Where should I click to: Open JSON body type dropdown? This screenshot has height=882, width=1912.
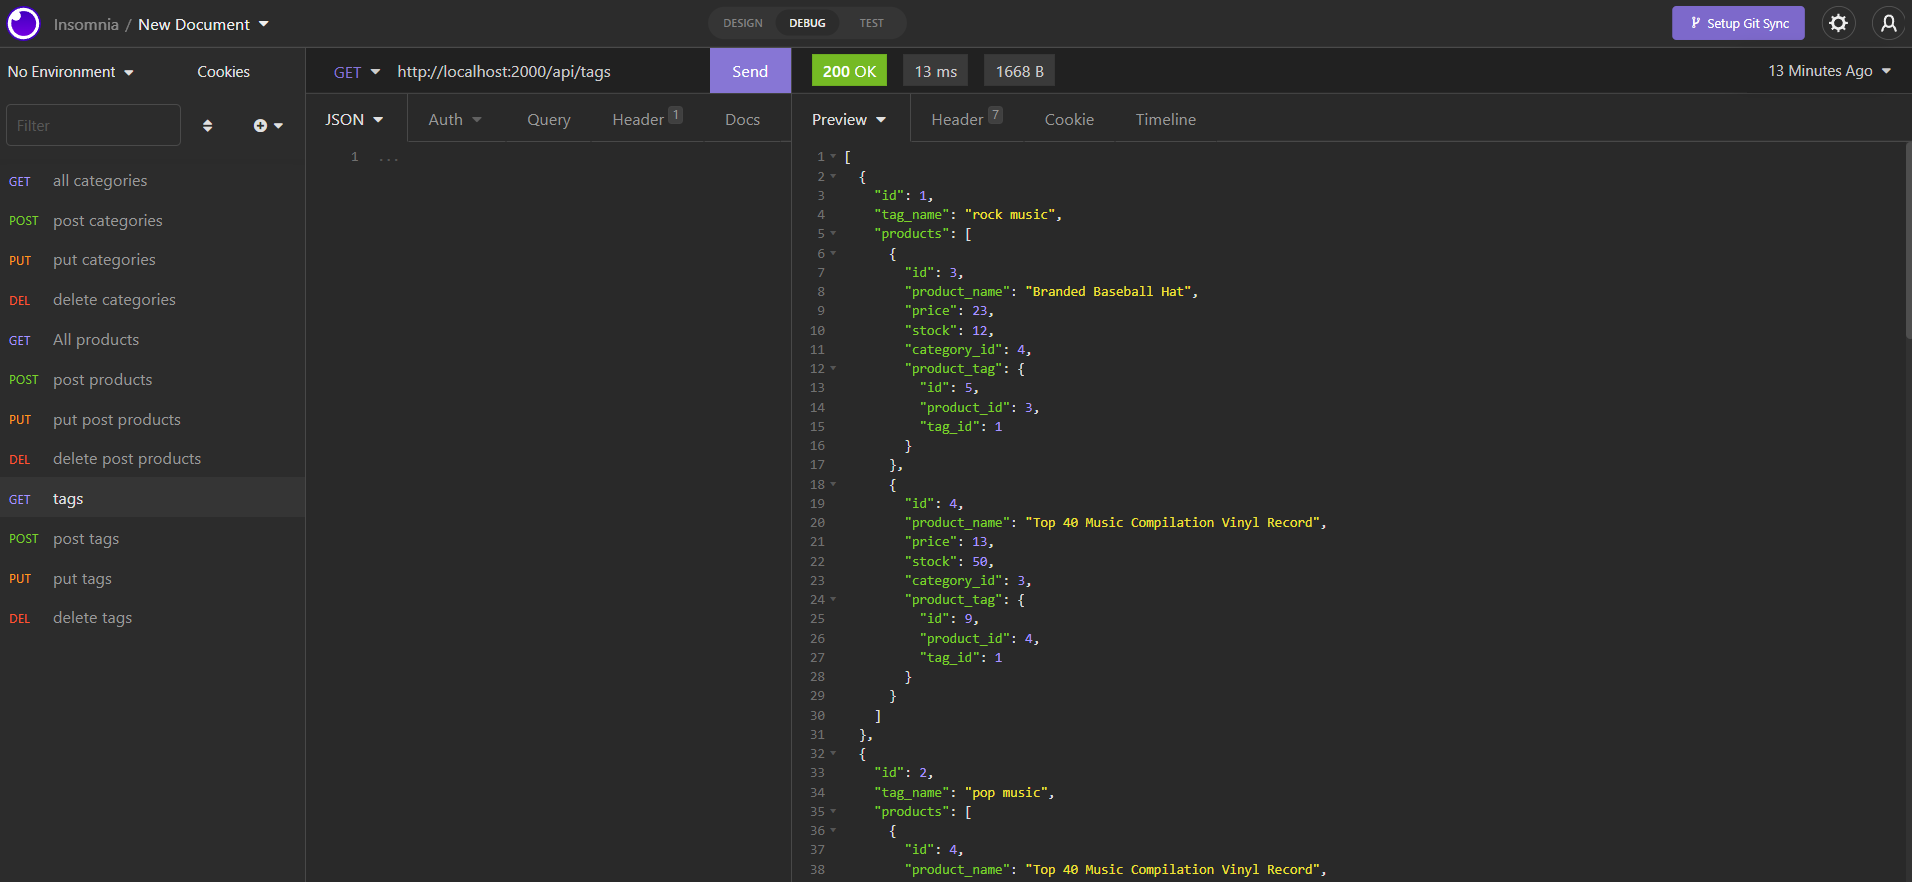(354, 120)
